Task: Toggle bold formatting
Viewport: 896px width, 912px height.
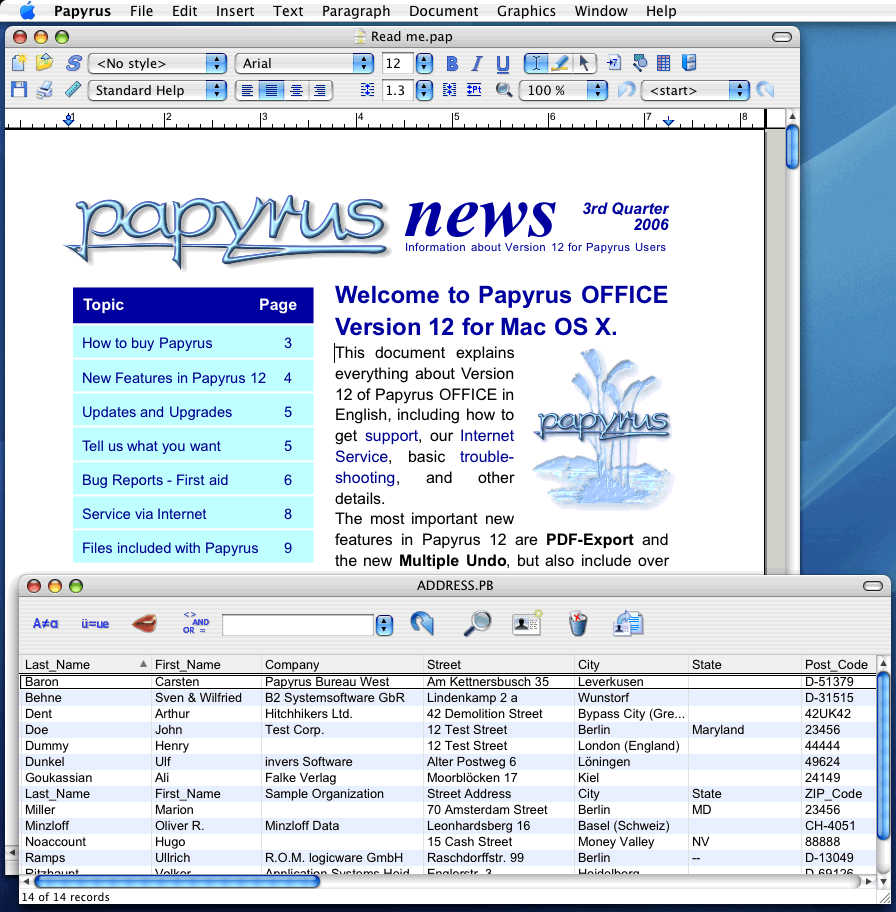Action: coord(451,63)
